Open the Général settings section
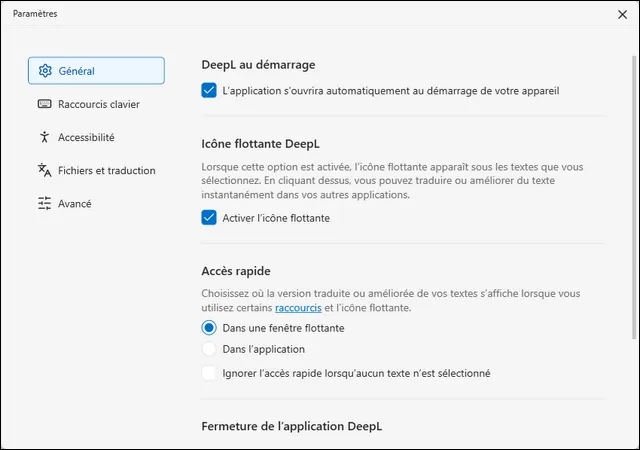The width and height of the screenshot is (640, 450). (96, 71)
